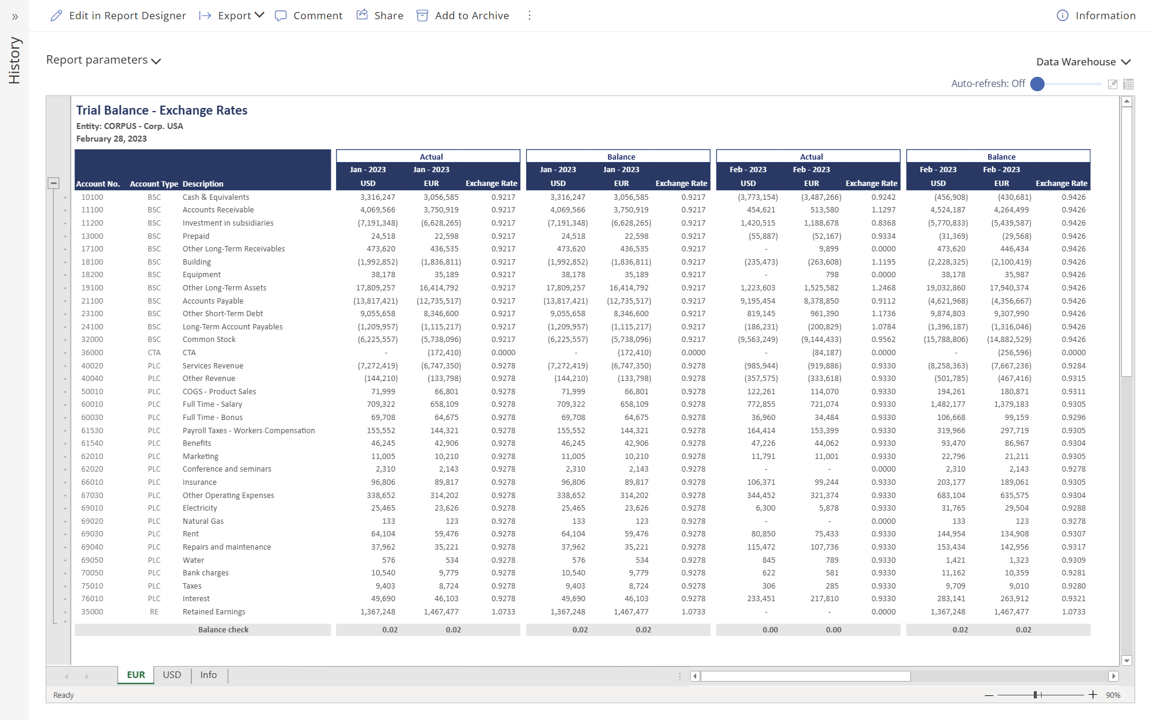Expand the History side panel chevrons
Image resolution: width=1152 pixels, height=720 pixels.
click(14, 16)
